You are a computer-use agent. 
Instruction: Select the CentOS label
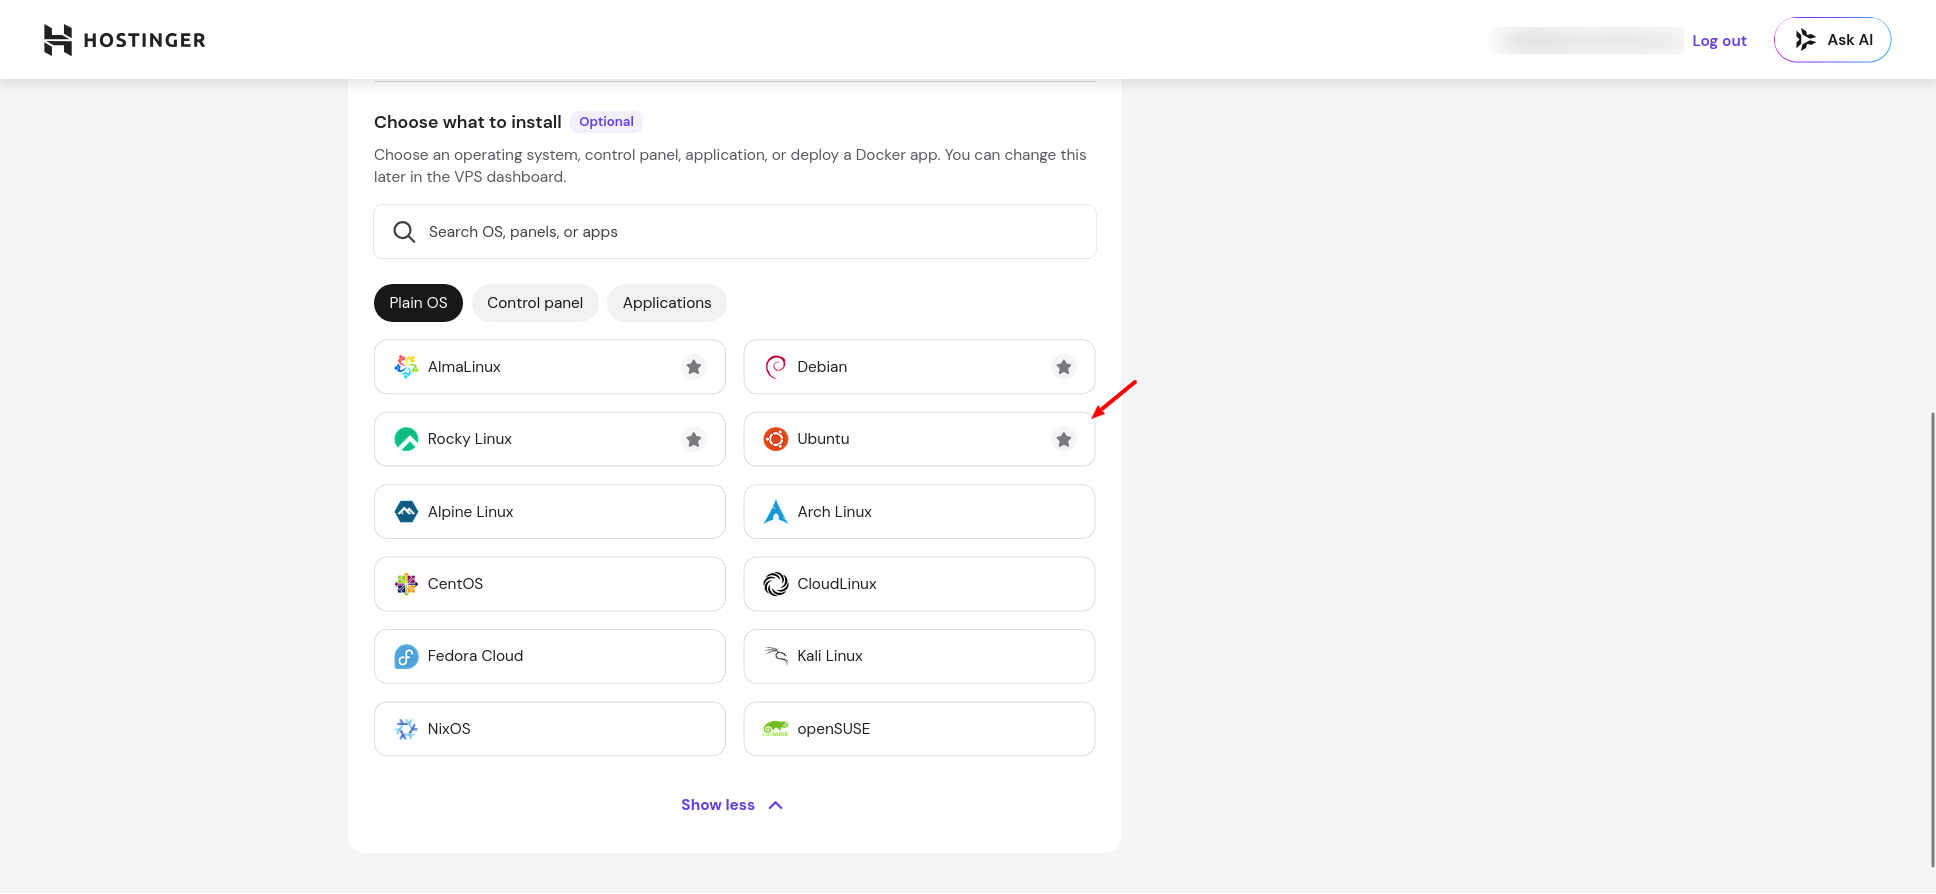pyautogui.click(x=455, y=584)
